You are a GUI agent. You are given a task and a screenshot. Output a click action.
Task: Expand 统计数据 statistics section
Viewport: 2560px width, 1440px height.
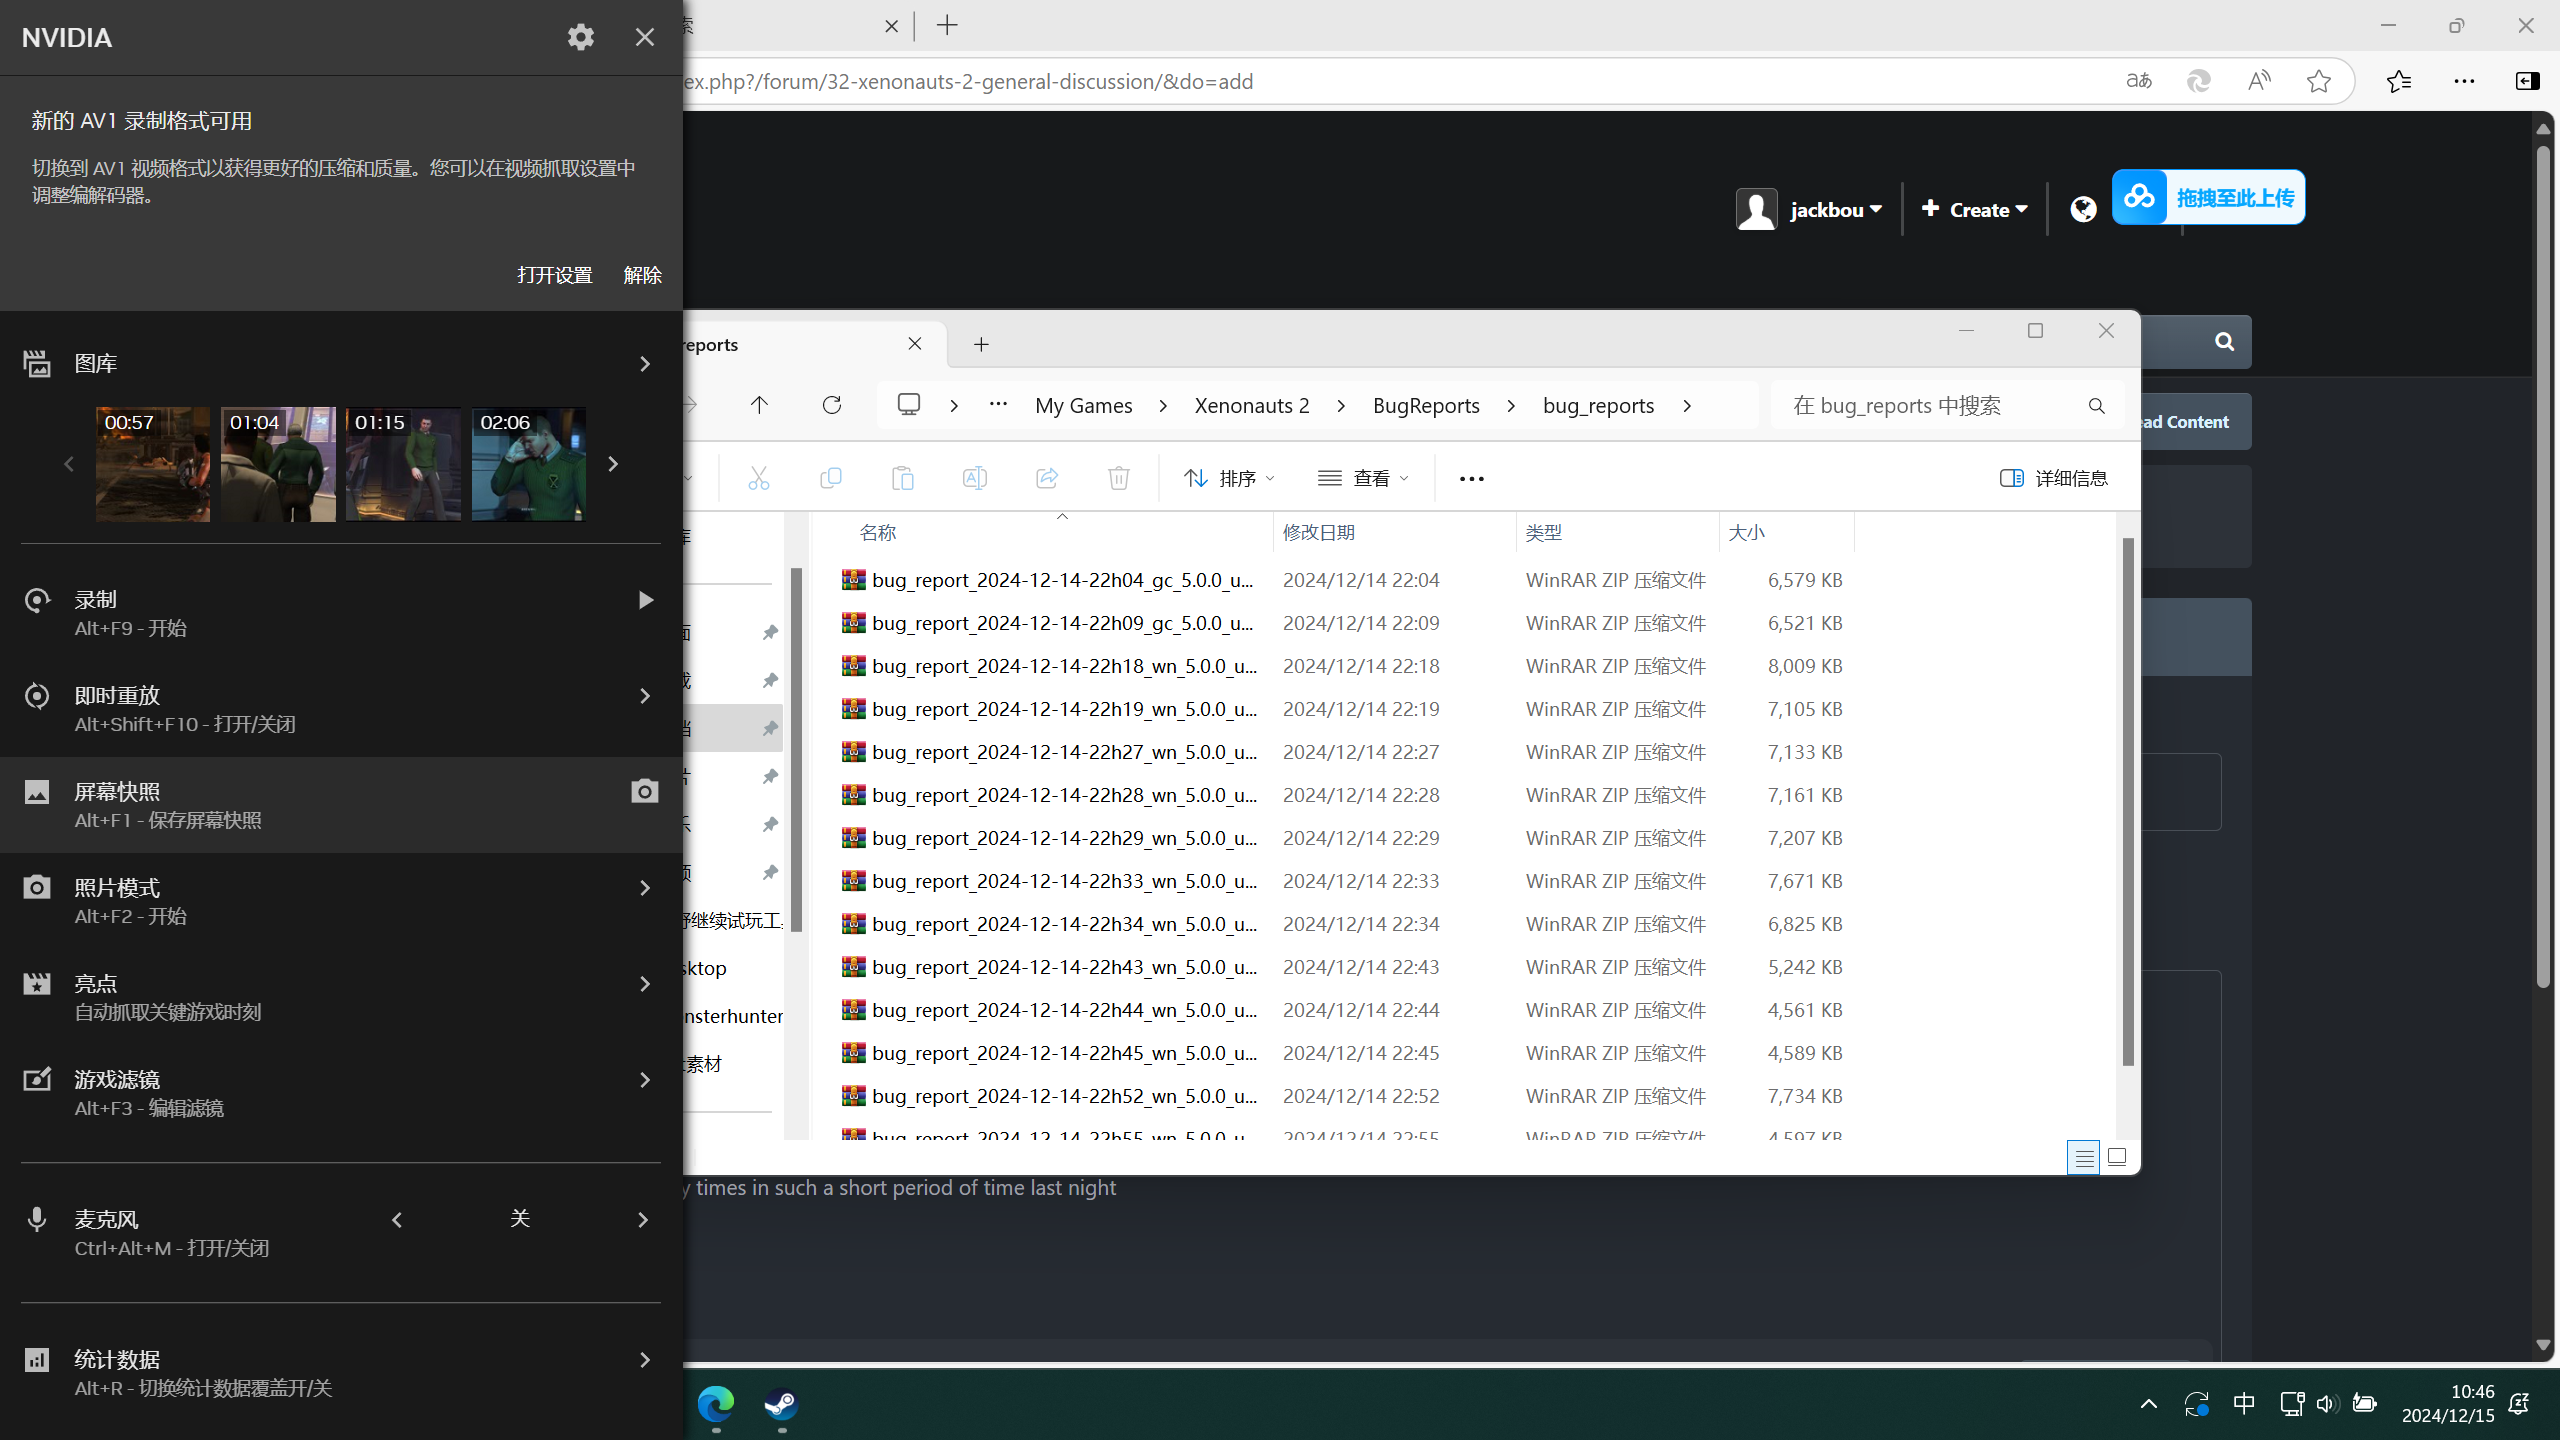[x=645, y=1360]
